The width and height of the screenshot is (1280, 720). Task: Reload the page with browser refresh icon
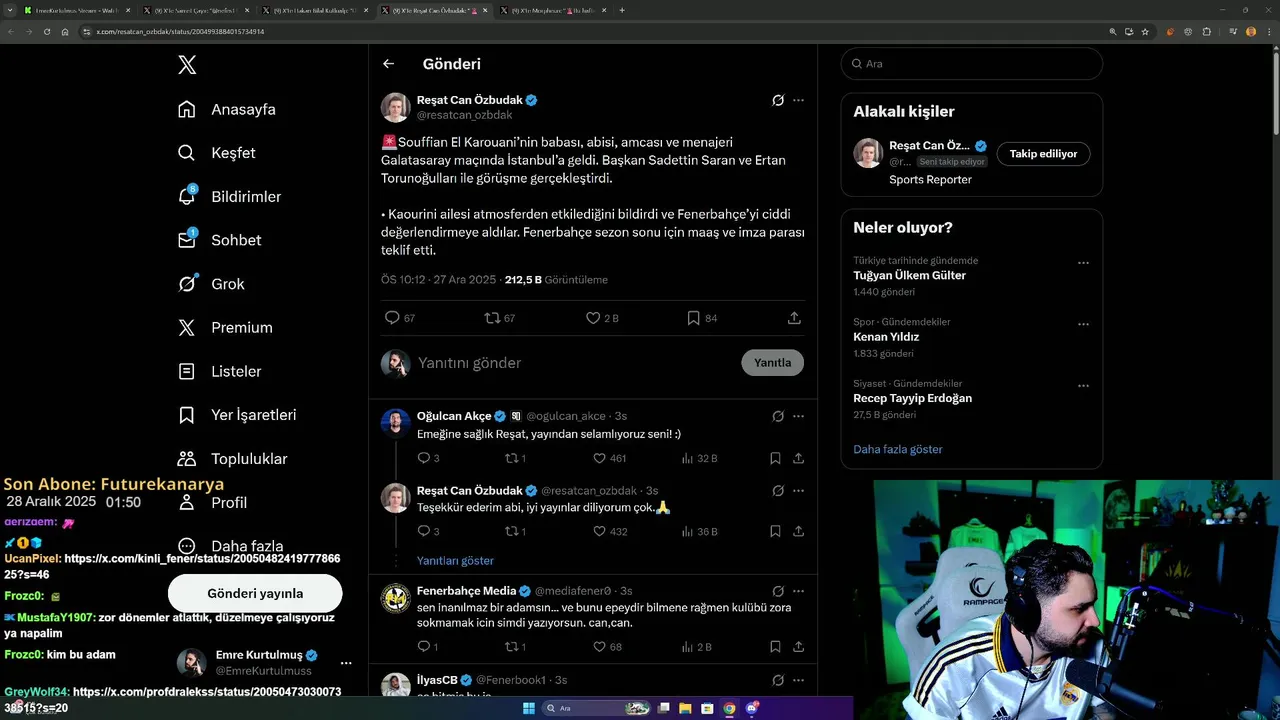pyautogui.click(x=46, y=32)
